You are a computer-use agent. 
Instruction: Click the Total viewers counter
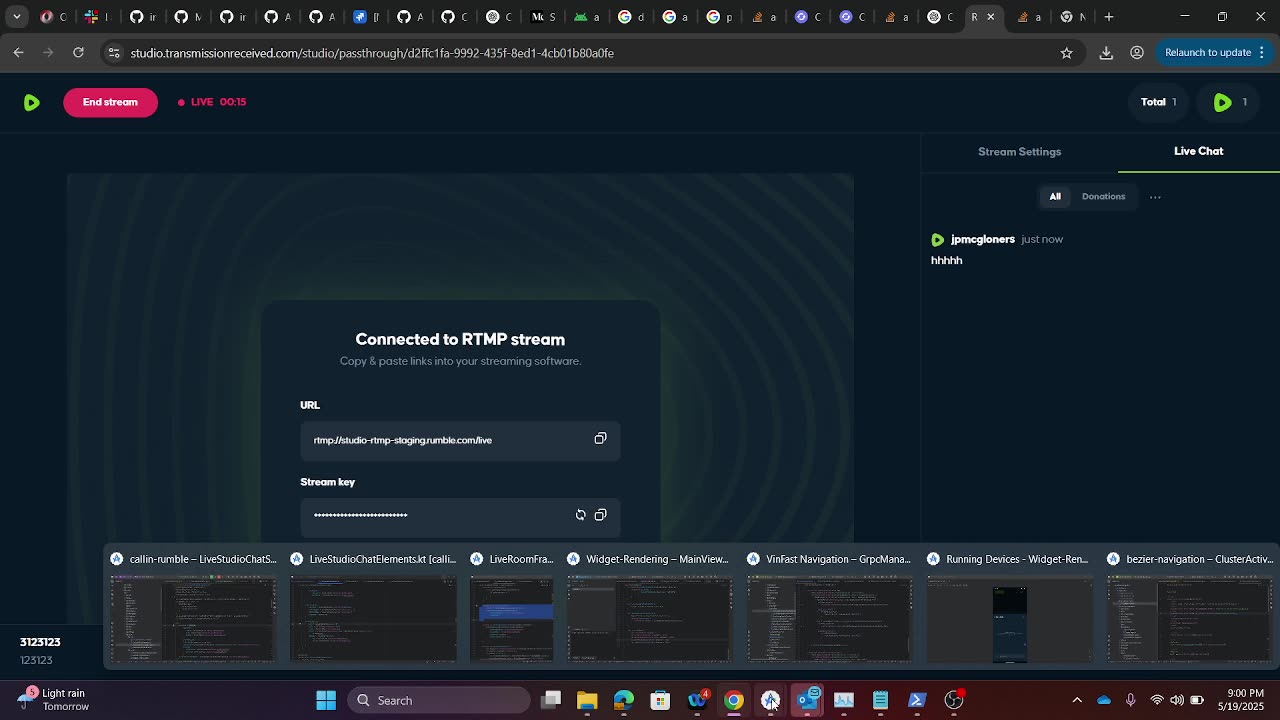(1158, 102)
